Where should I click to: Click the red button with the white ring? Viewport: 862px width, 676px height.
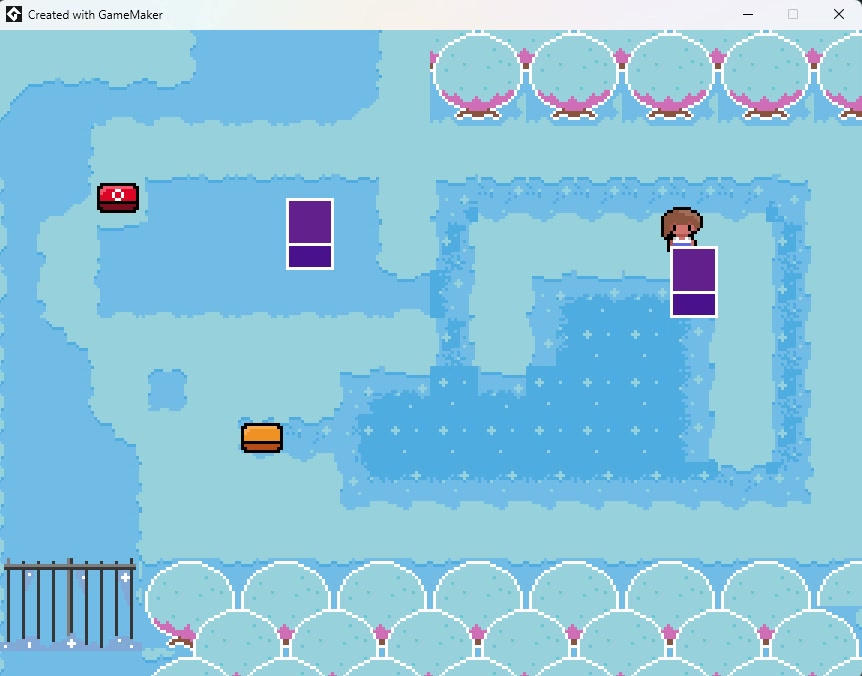[118, 197]
